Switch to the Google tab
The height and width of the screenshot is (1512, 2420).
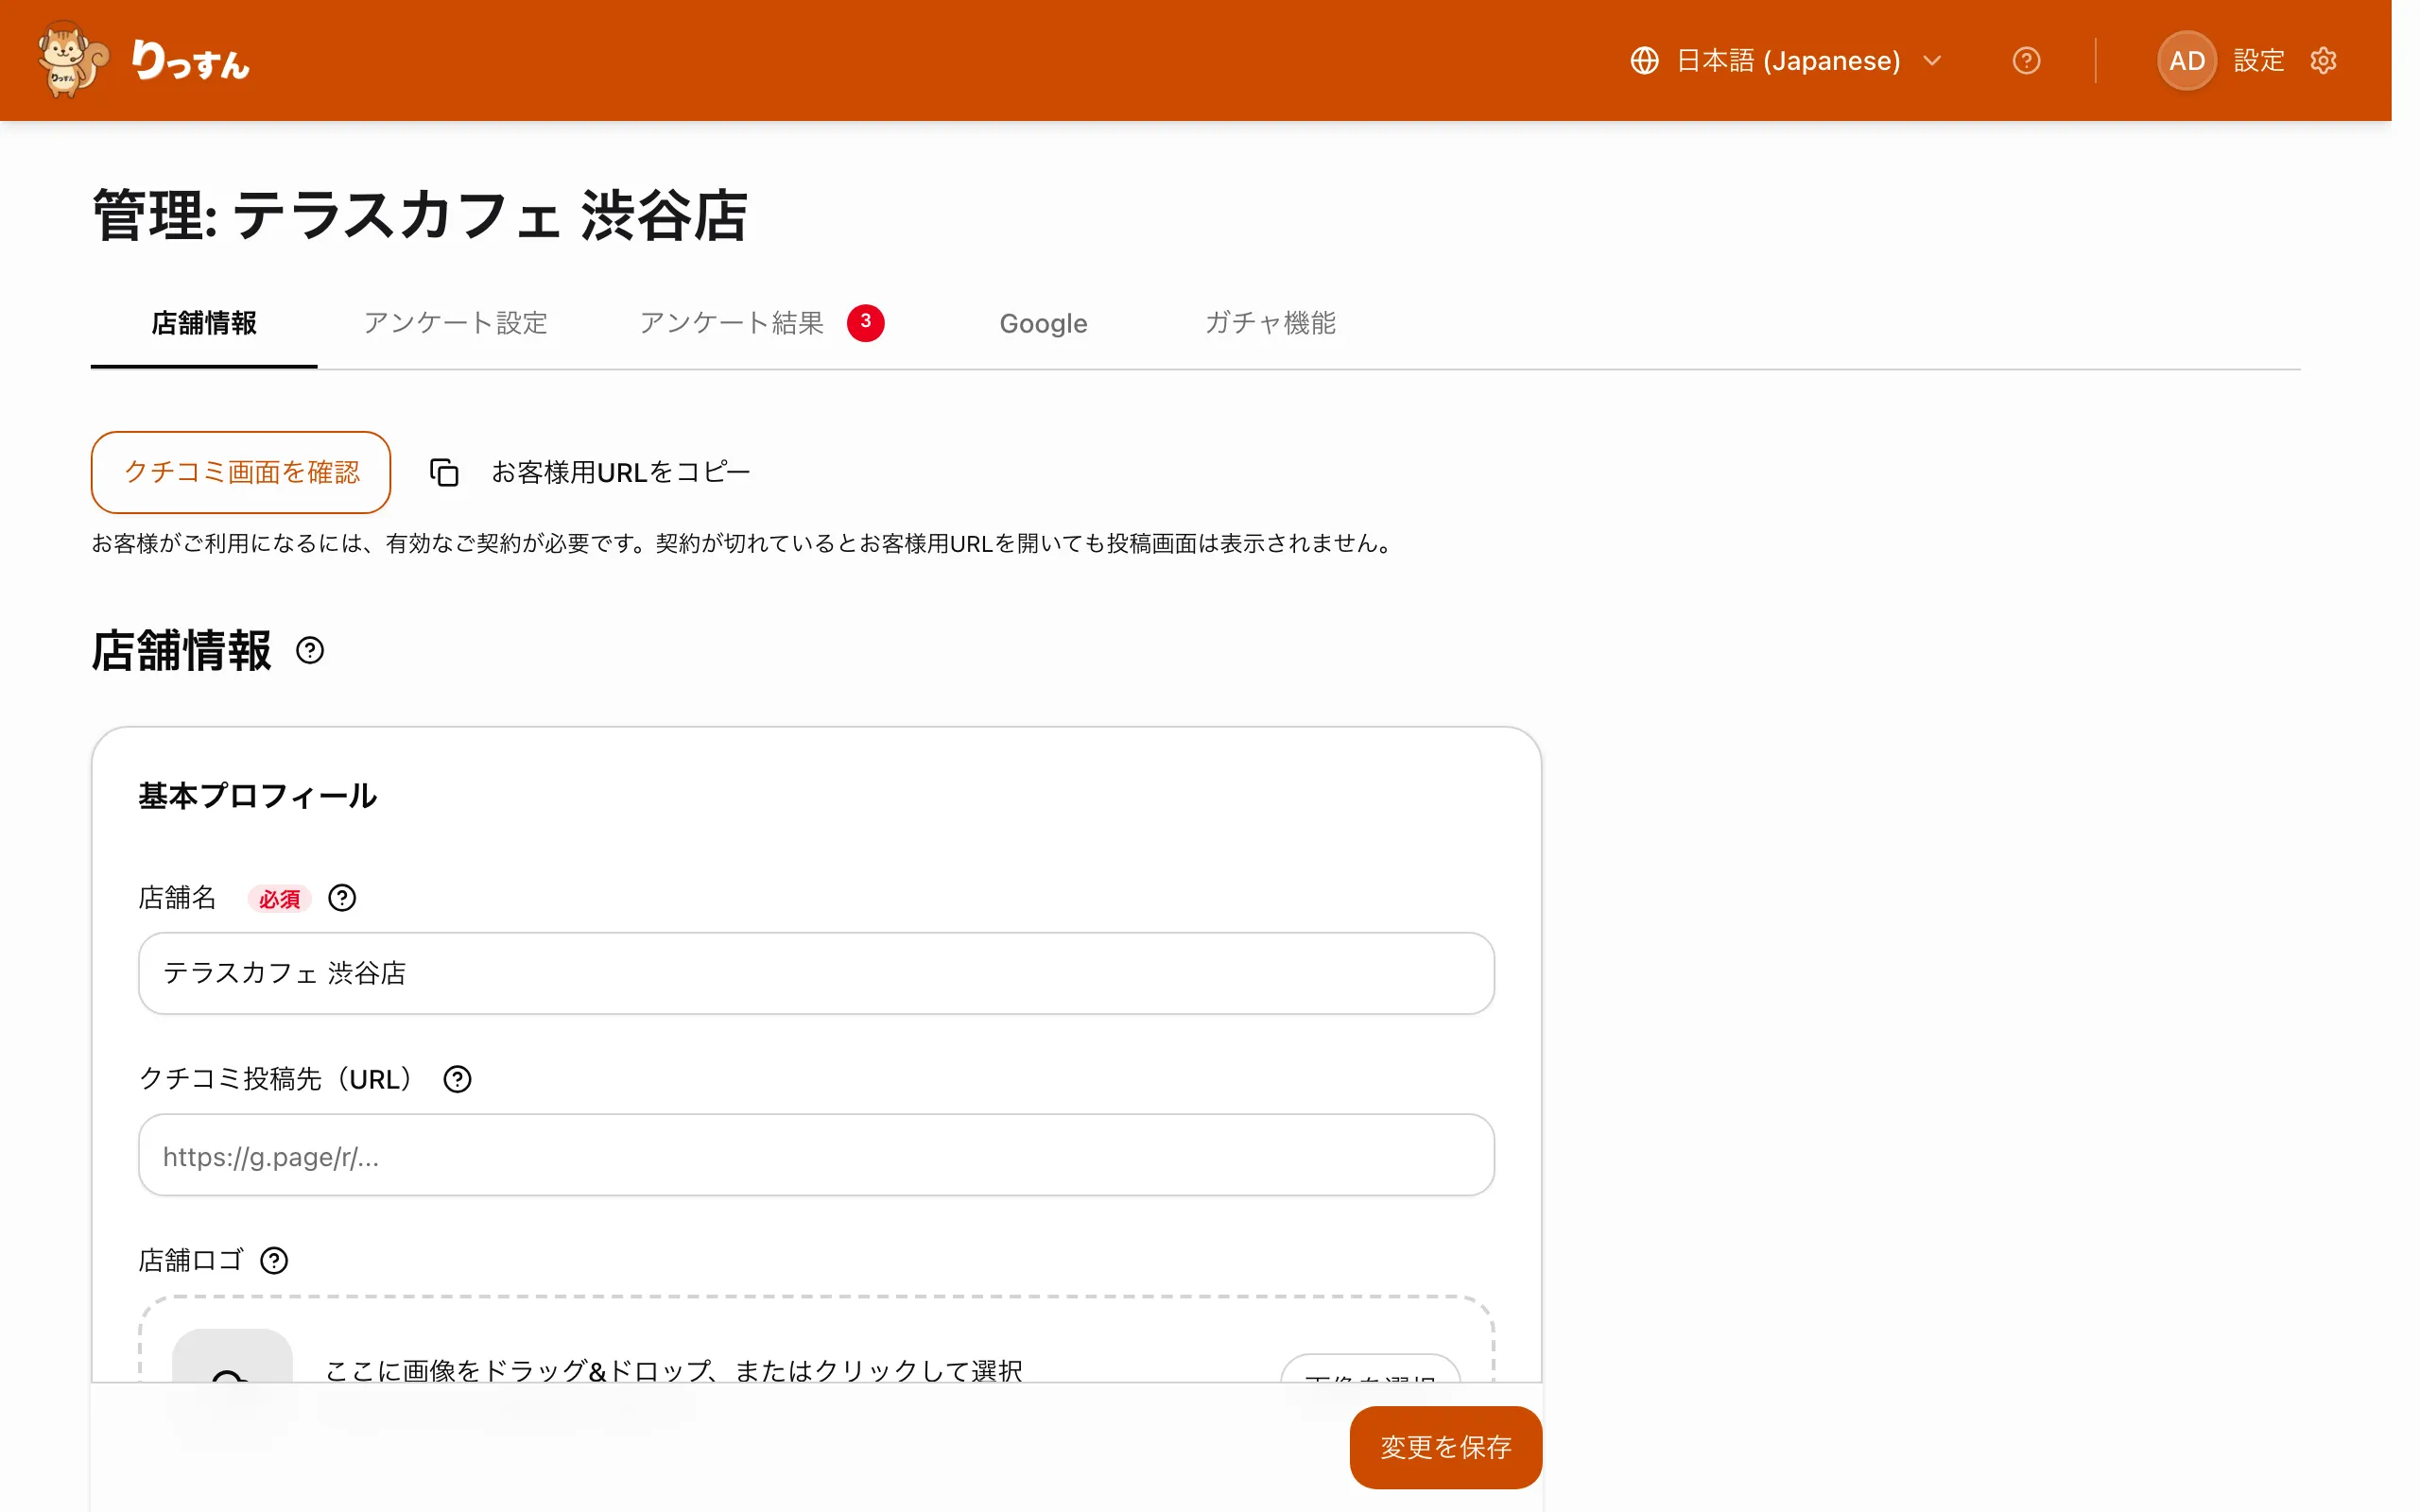click(1043, 323)
